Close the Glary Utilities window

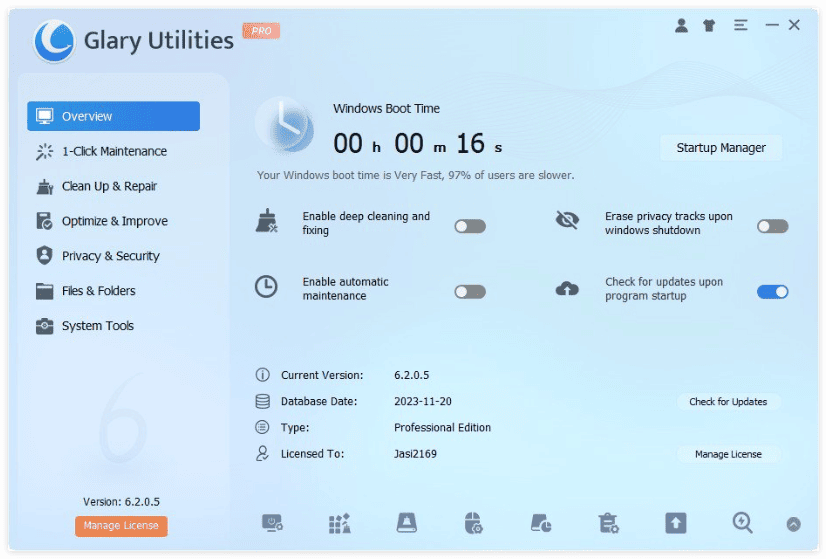tap(794, 25)
